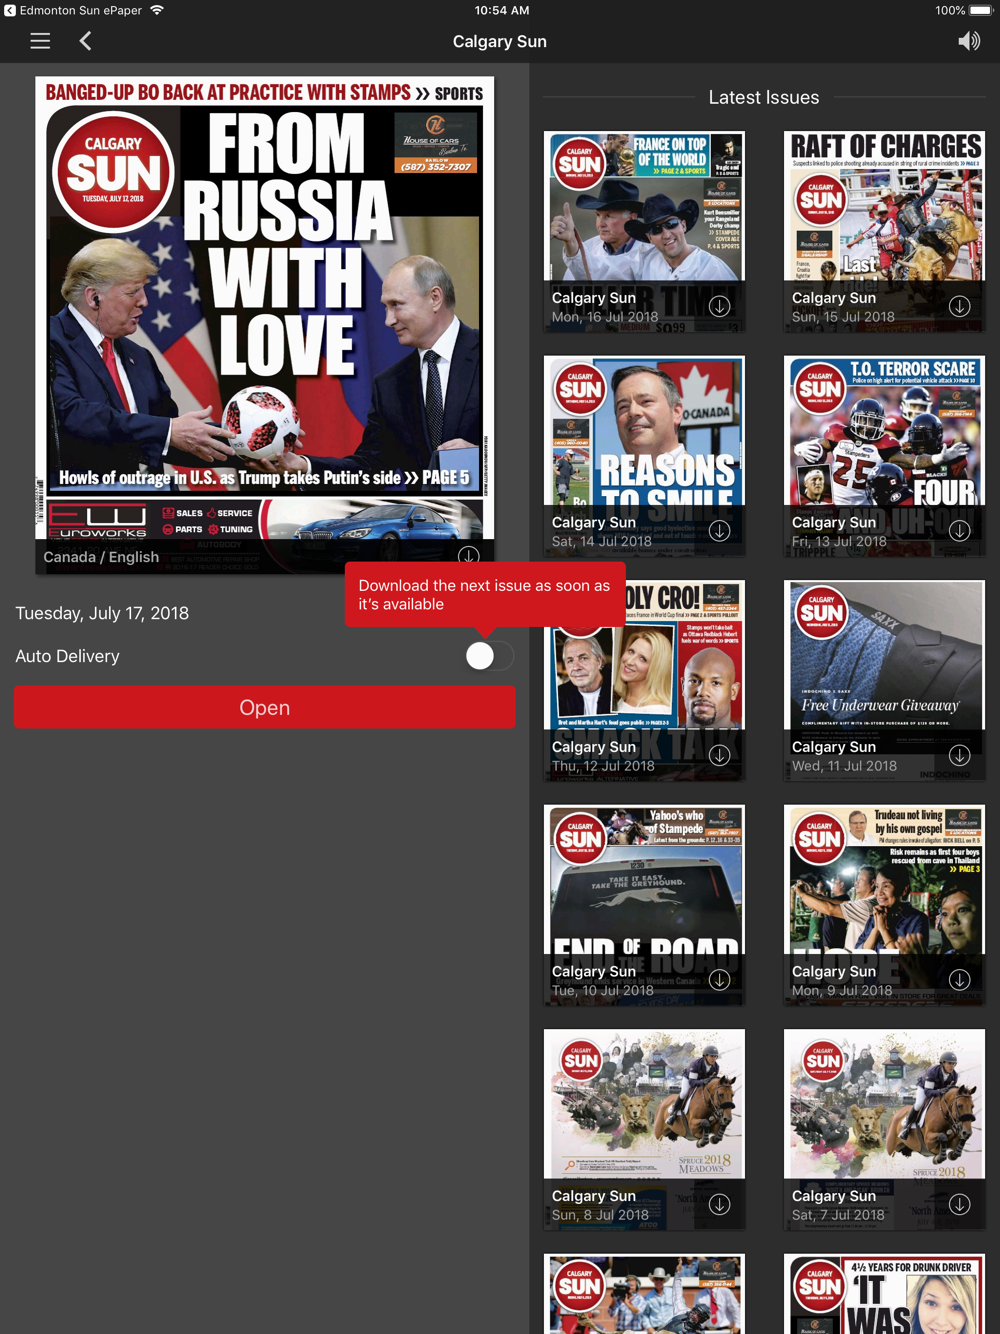Download the Sat, 7 Jul 2018 issue
1000x1334 pixels.
pyautogui.click(x=959, y=1205)
